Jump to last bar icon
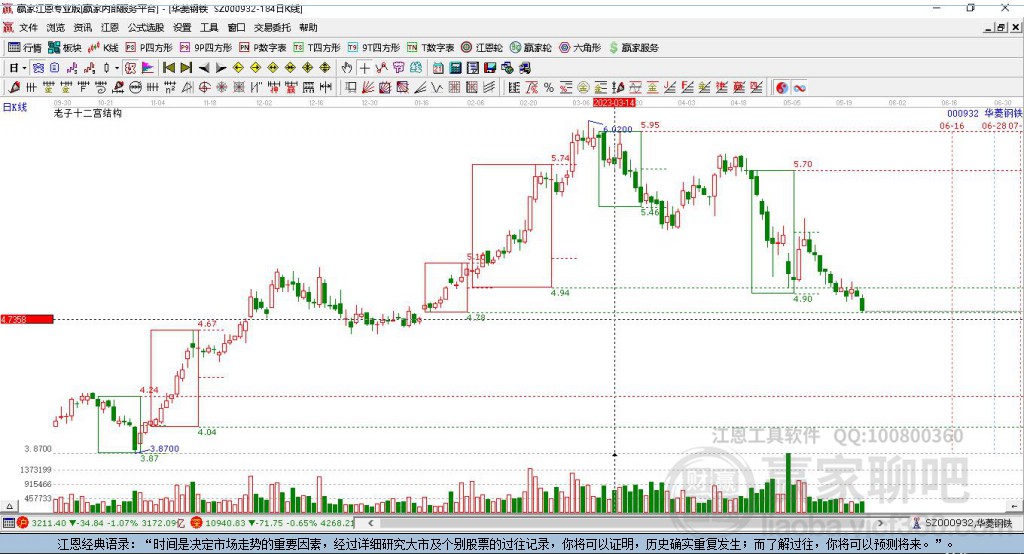 (186, 67)
